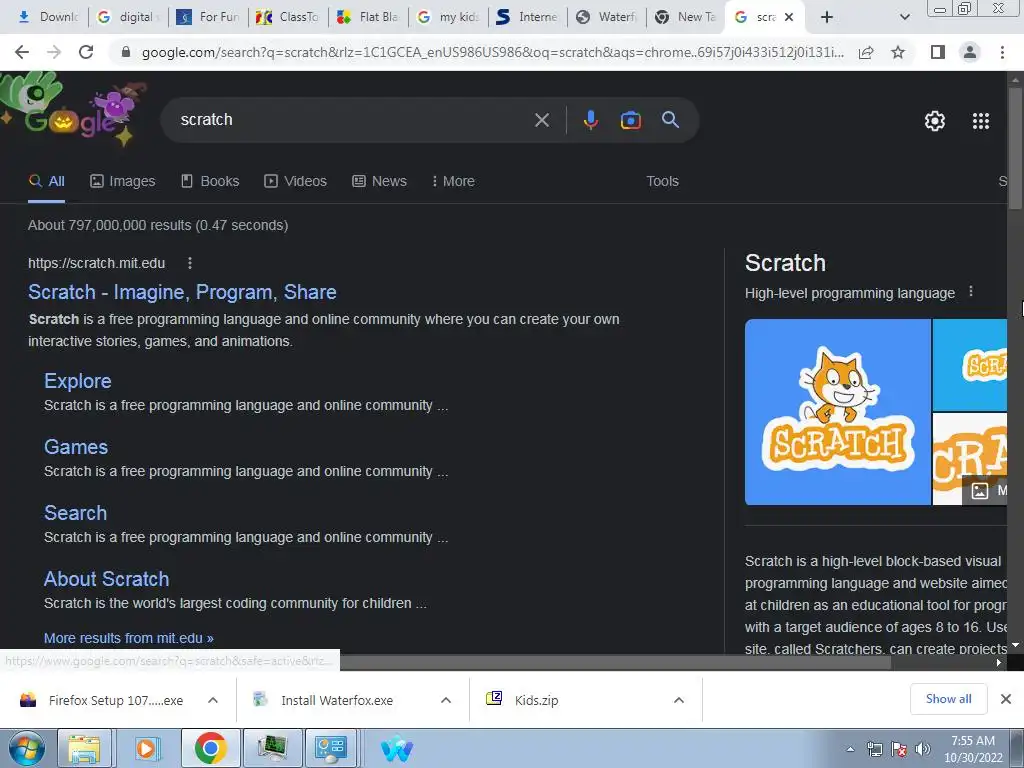Start voice search with microphone

[x=590, y=120]
